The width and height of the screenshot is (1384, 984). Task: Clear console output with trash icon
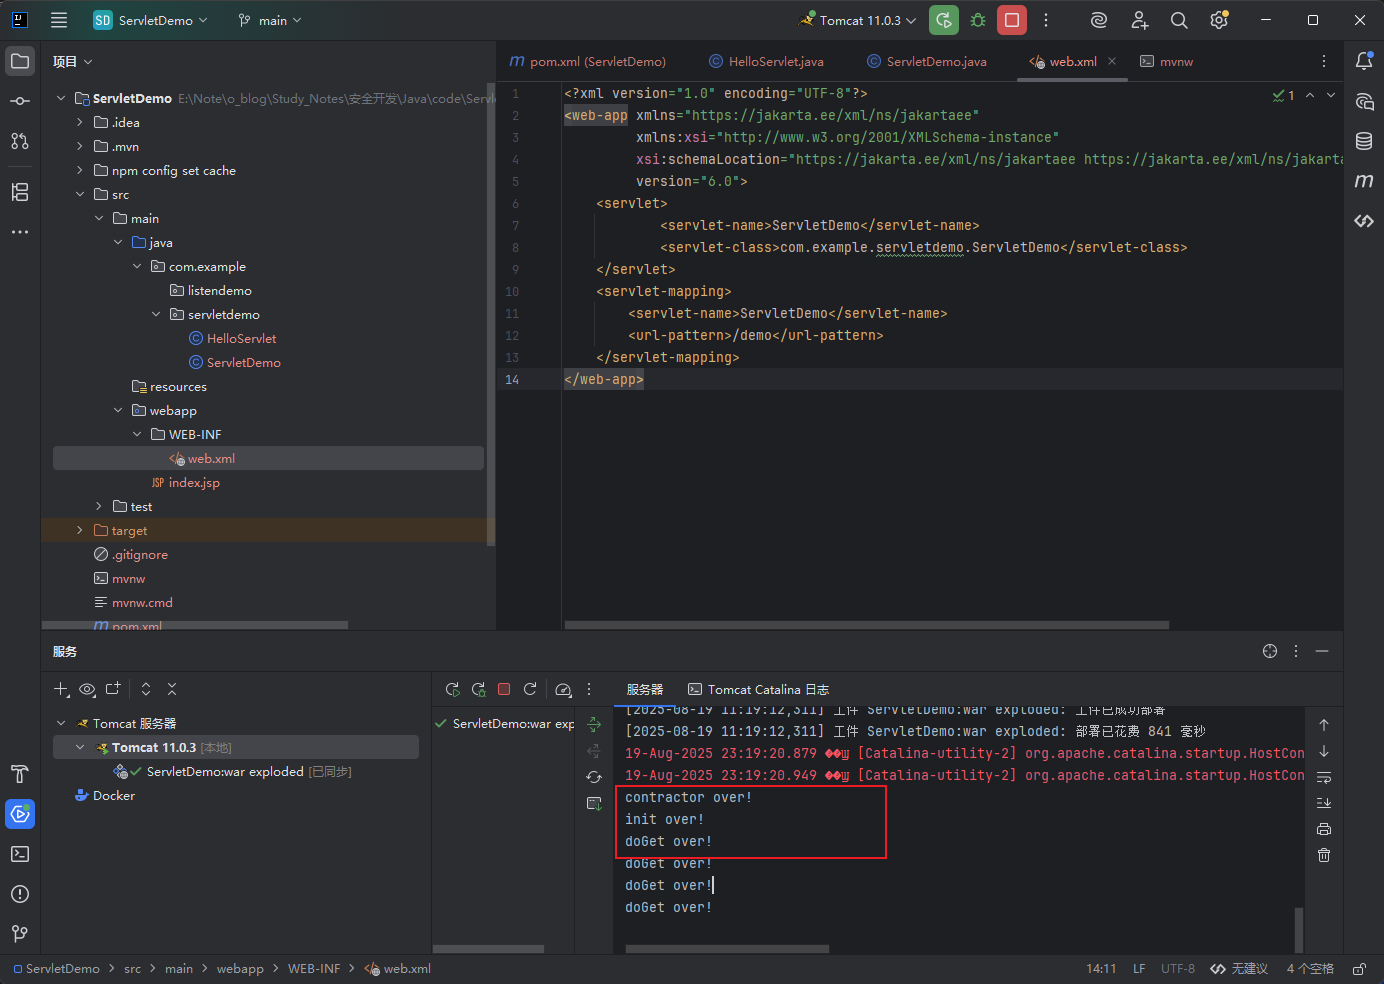click(1324, 855)
